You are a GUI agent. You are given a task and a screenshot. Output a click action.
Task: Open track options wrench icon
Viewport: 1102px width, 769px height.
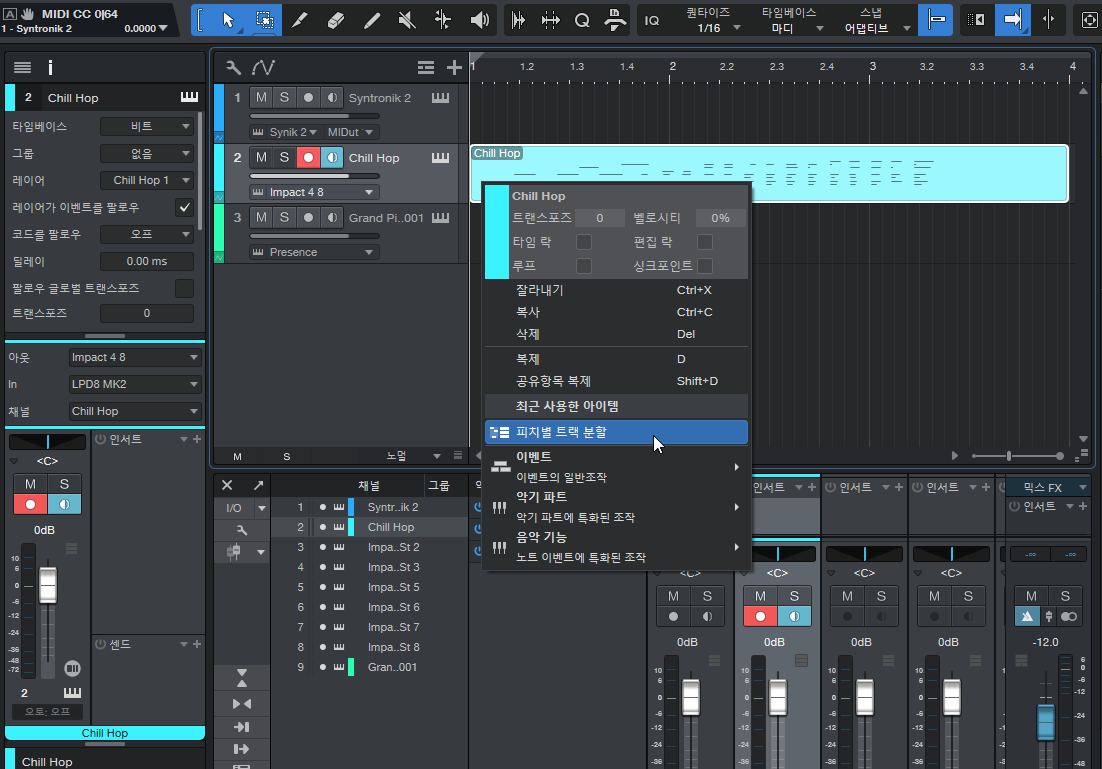pos(233,67)
